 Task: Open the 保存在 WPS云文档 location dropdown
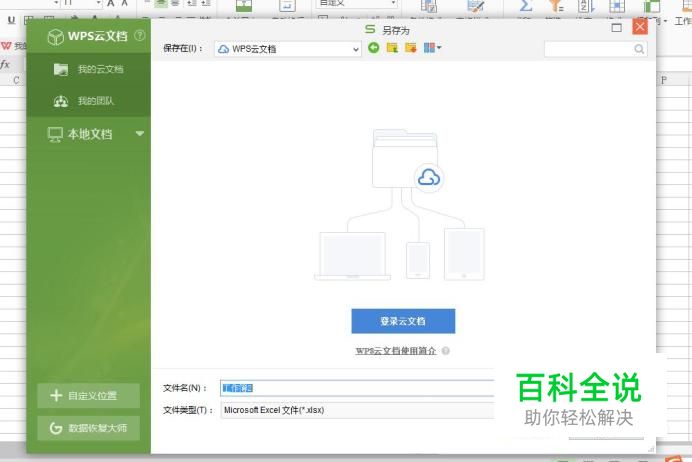click(288, 49)
